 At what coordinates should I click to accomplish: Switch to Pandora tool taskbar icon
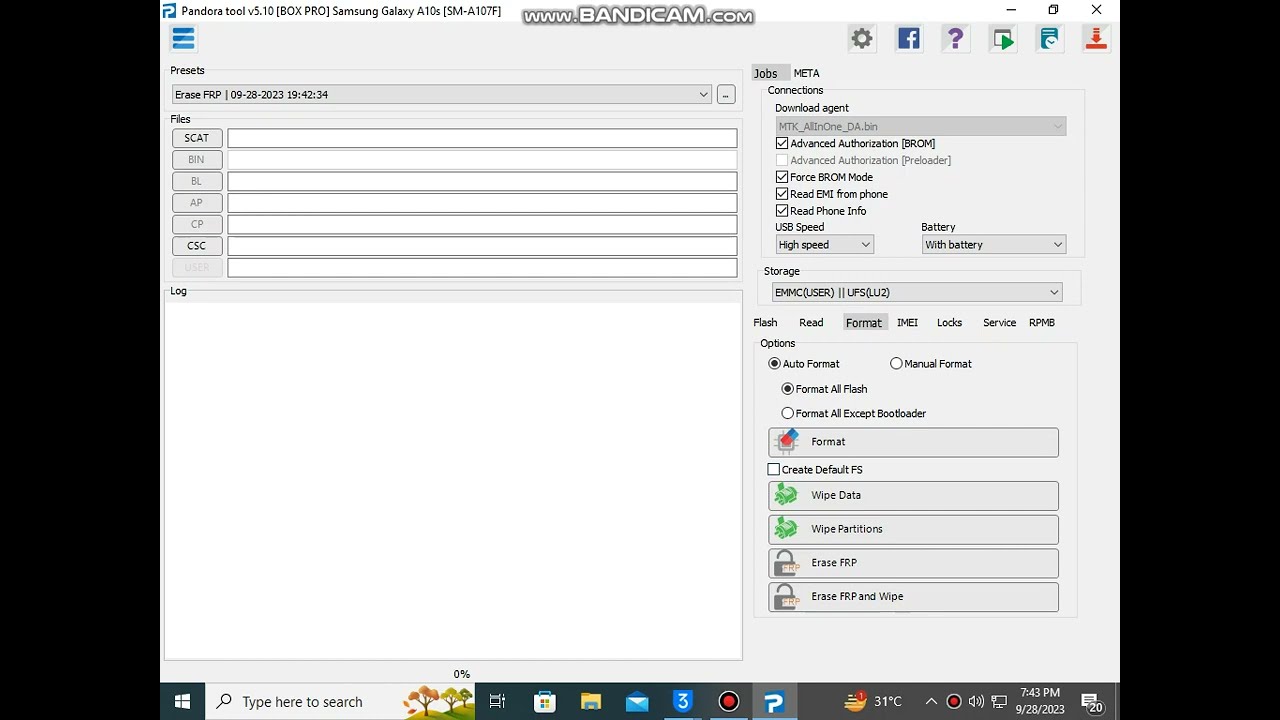pos(774,702)
